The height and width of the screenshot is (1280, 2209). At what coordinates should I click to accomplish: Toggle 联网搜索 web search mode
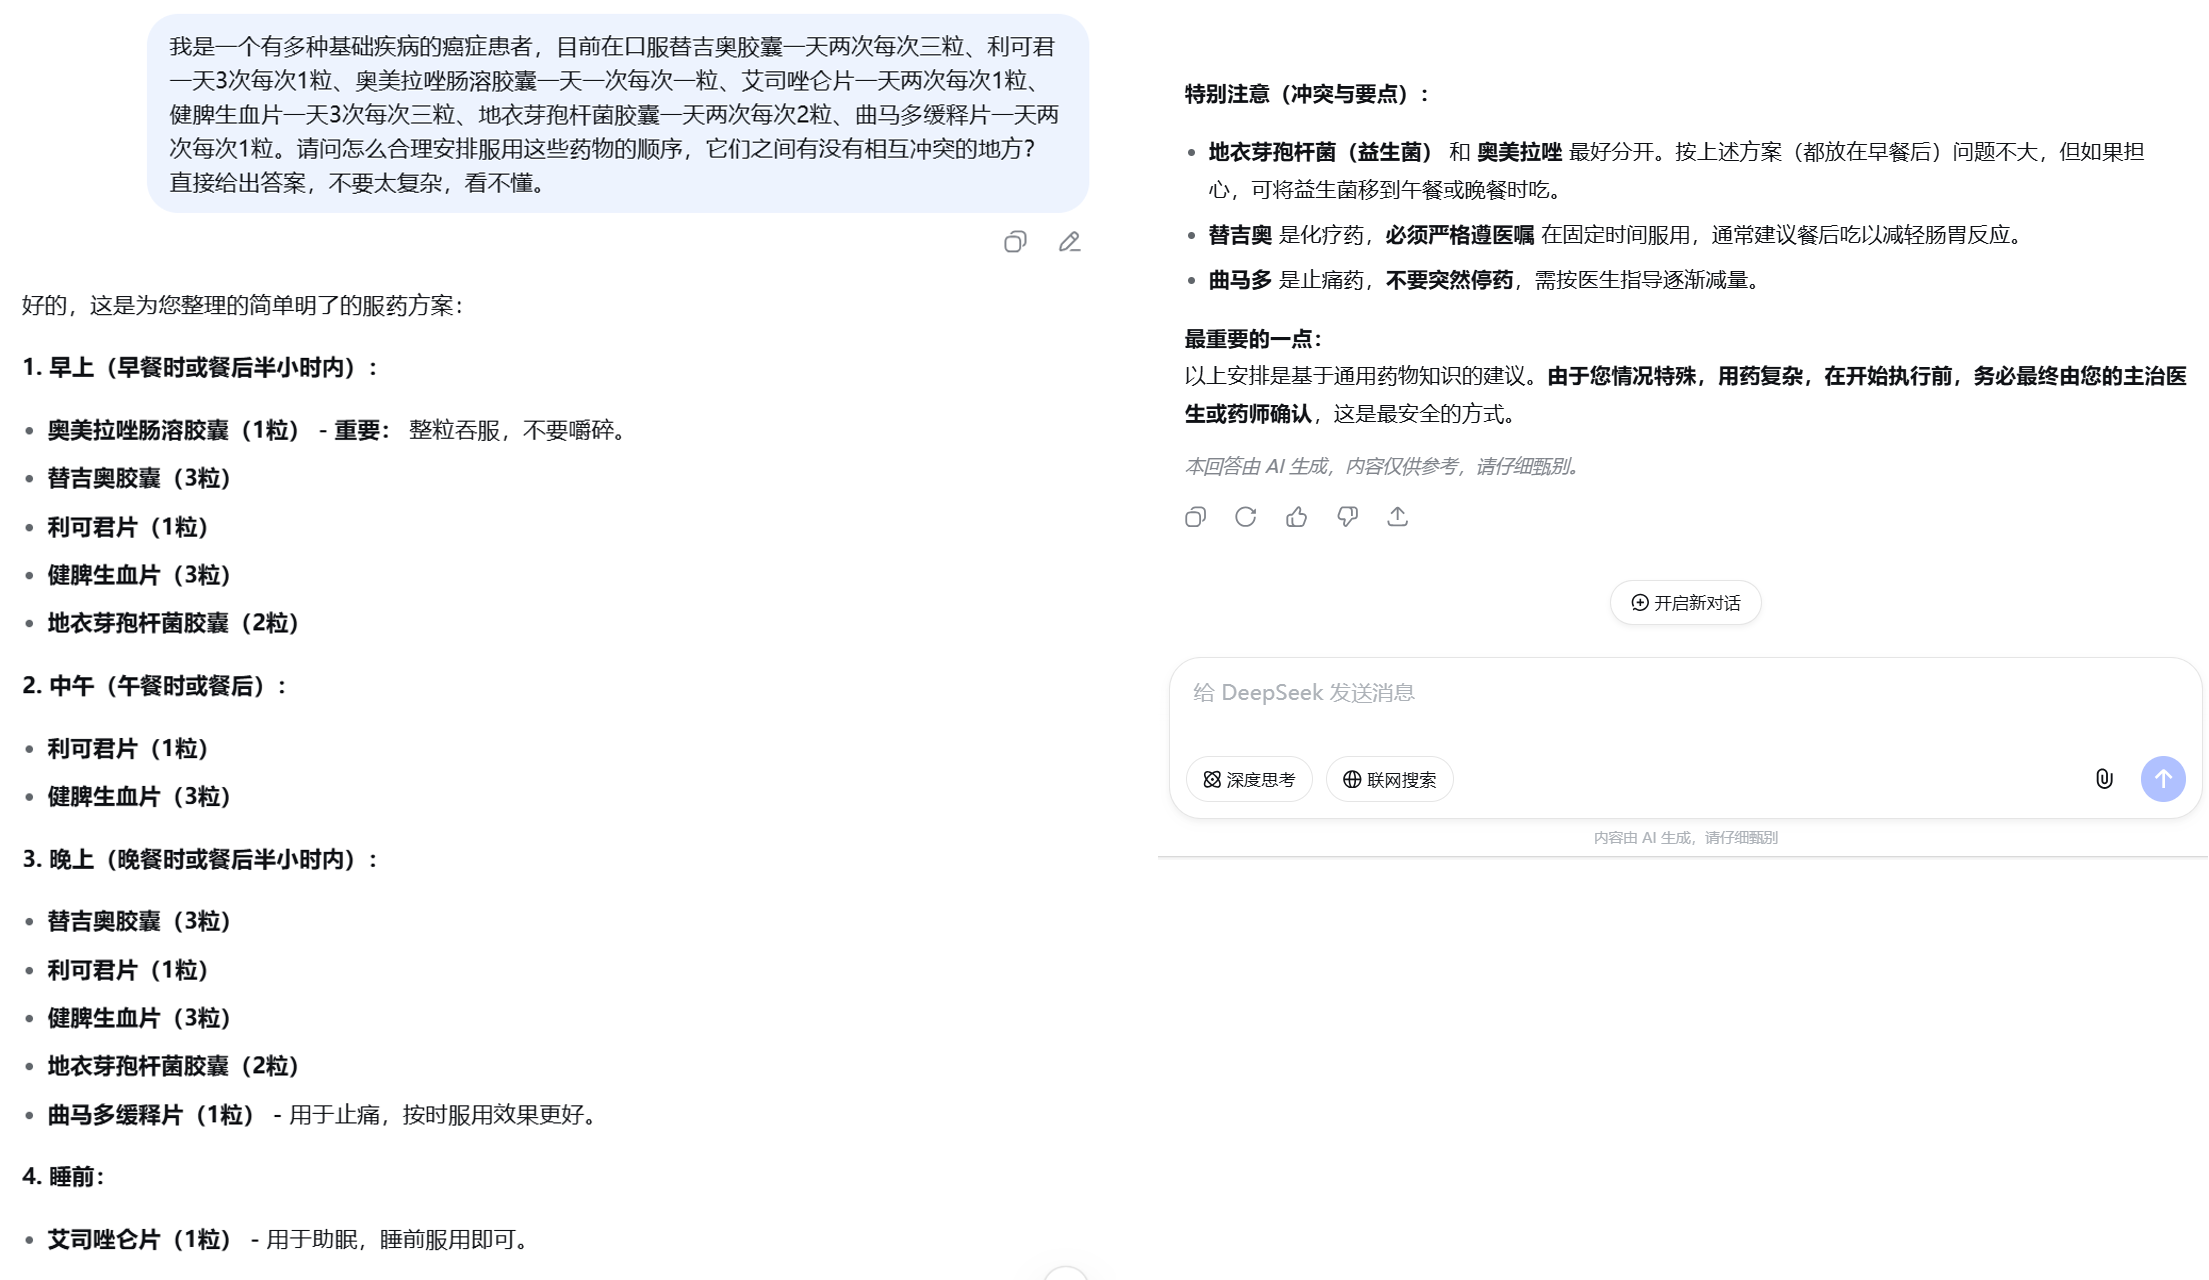(1389, 779)
